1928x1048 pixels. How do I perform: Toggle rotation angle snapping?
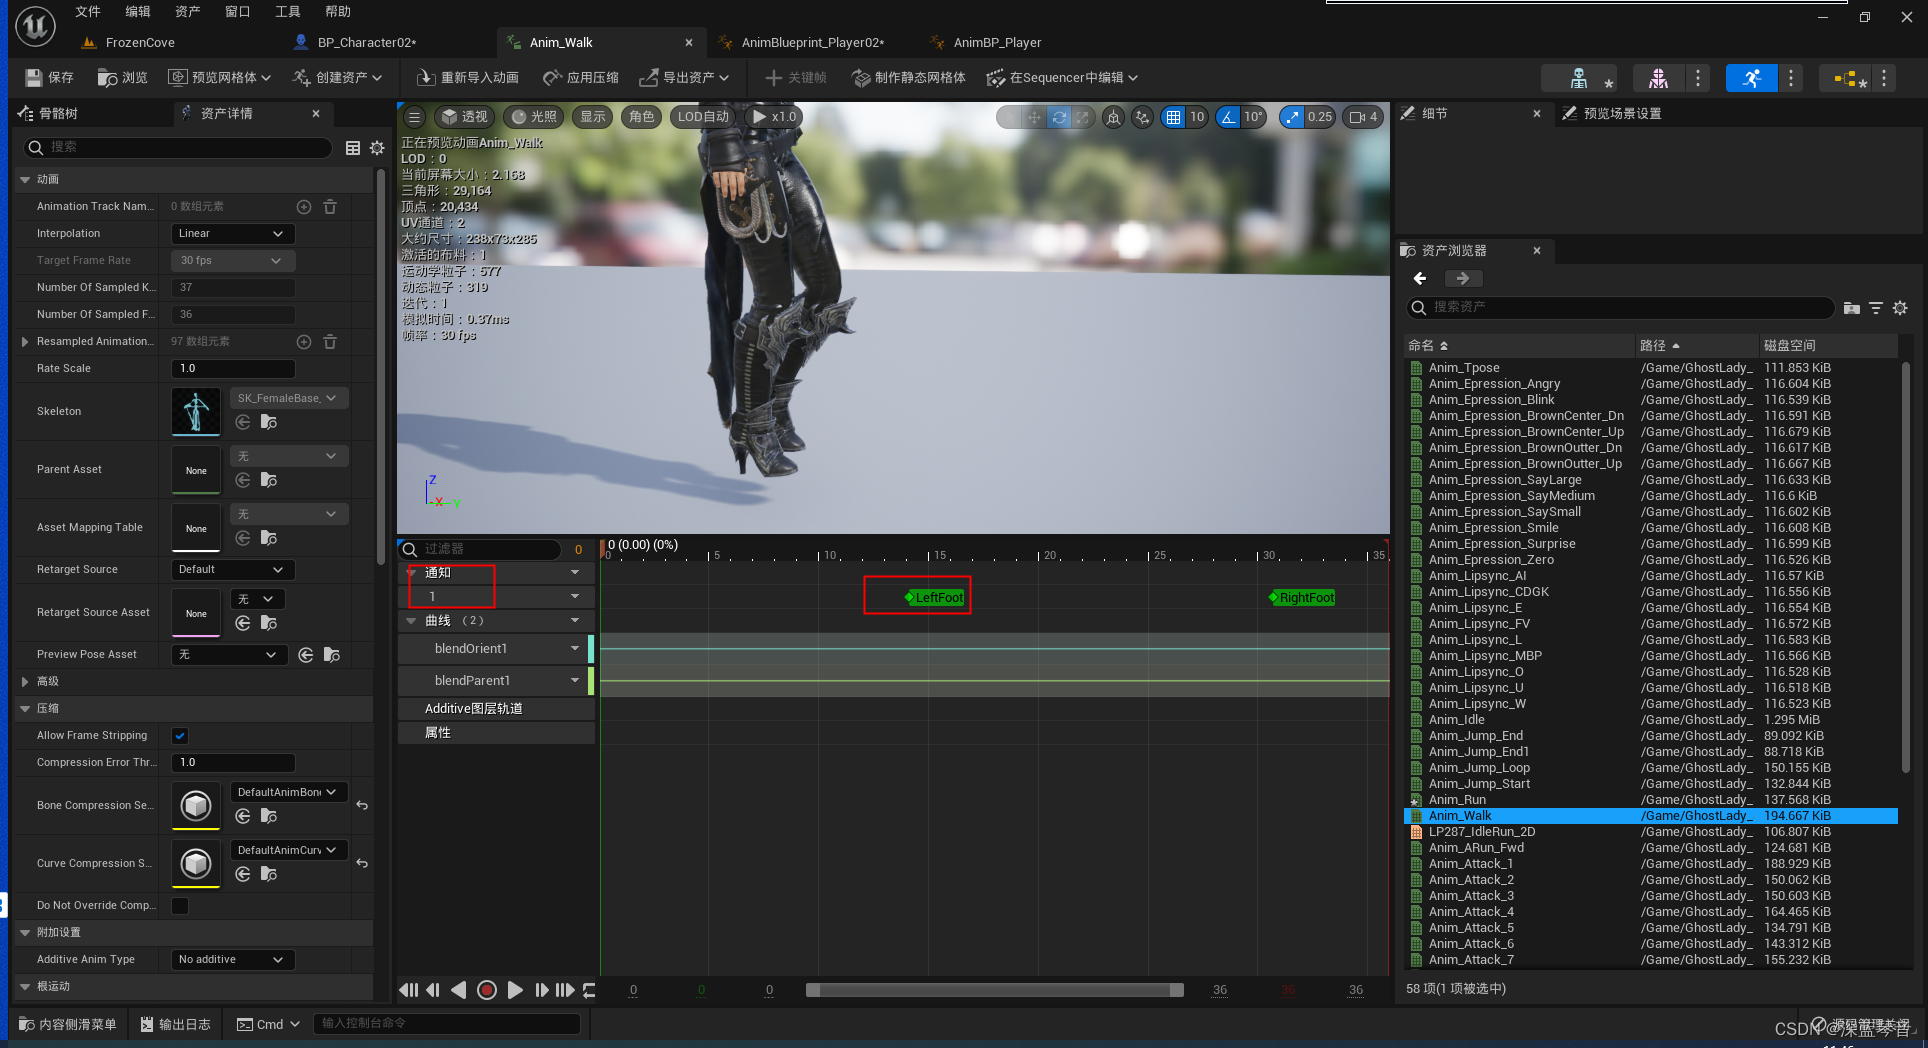click(1228, 117)
